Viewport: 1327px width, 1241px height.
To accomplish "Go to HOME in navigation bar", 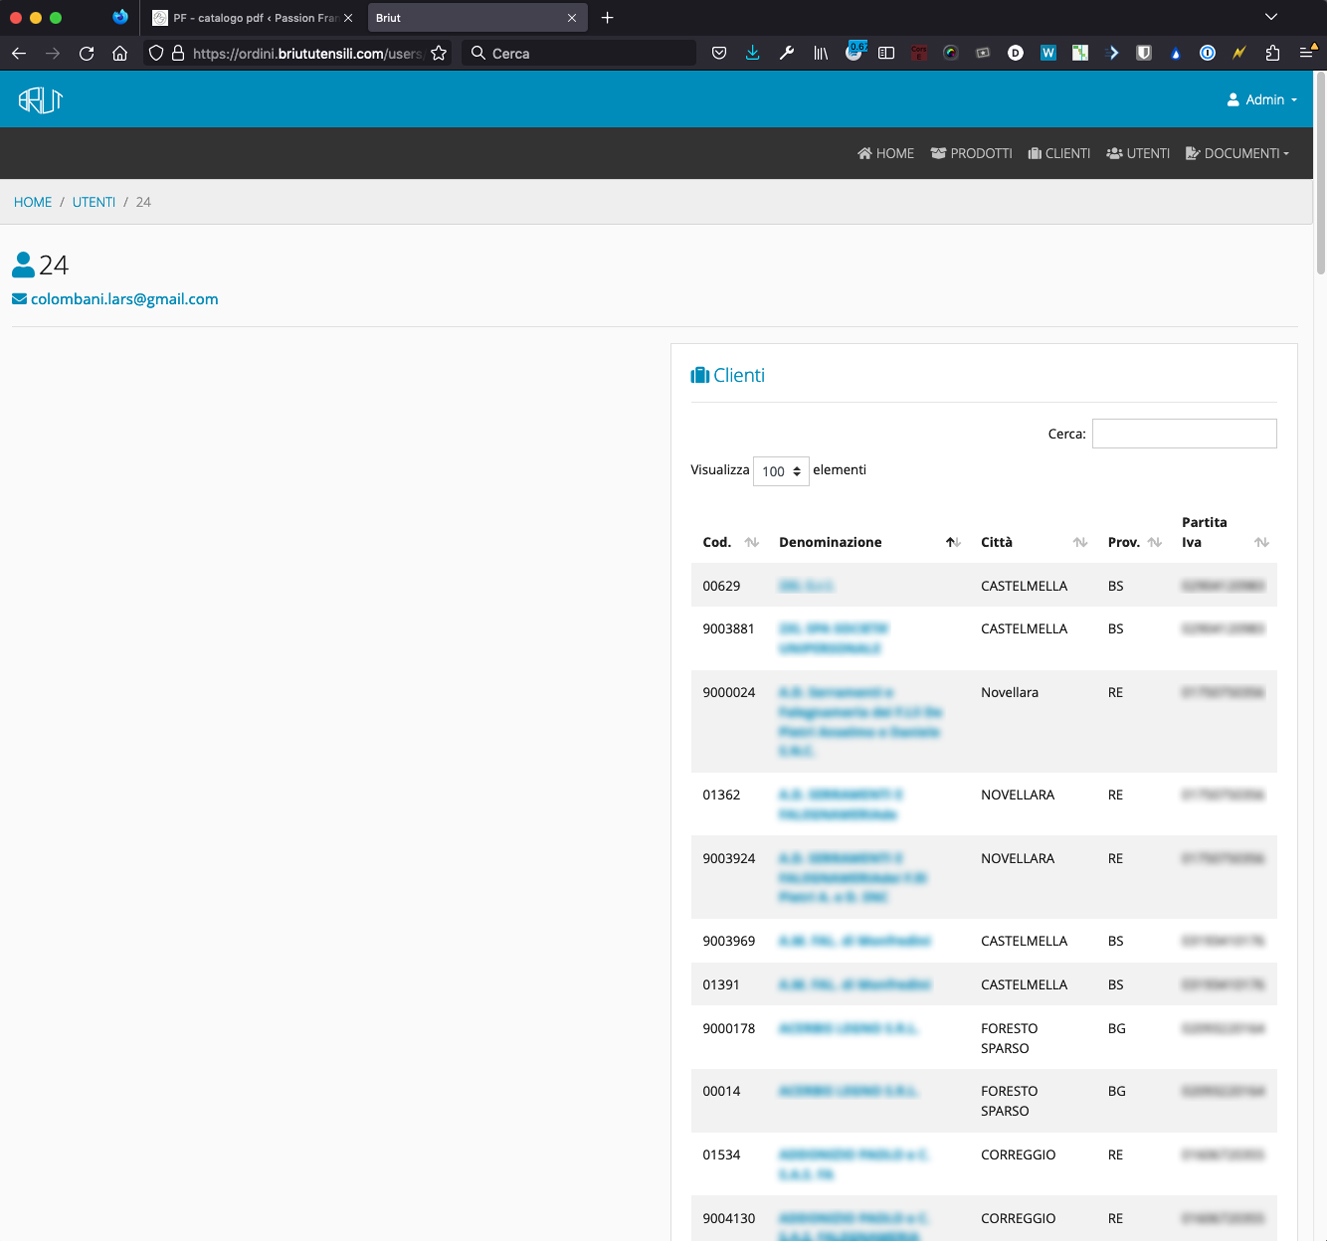I will [886, 153].
